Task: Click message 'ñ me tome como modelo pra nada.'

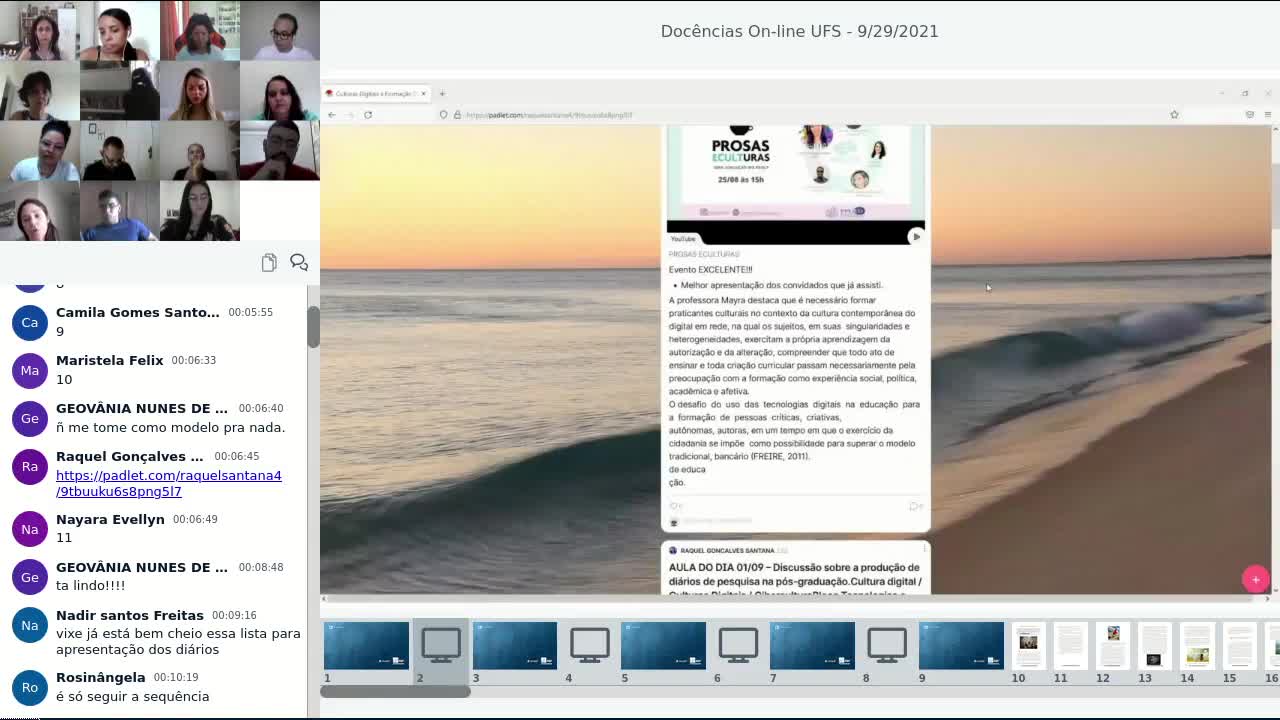Action: 171,427
